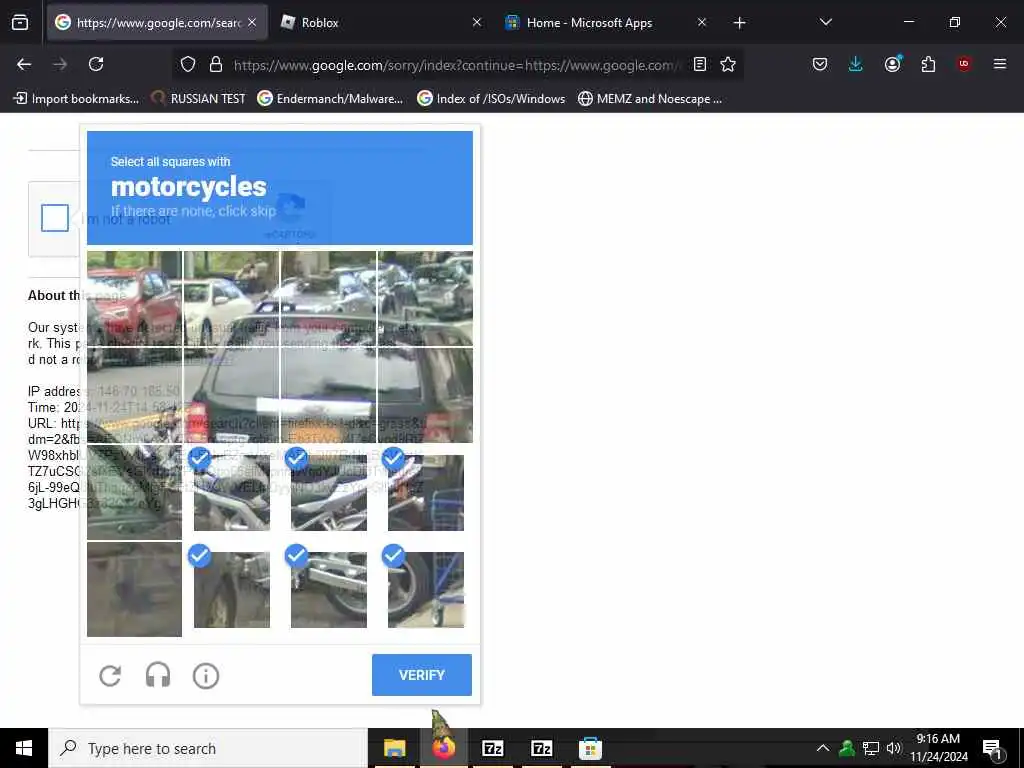Expand the list all tabs dropdown arrow
Viewport: 1024px width, 768px height.
coord(825,22)
